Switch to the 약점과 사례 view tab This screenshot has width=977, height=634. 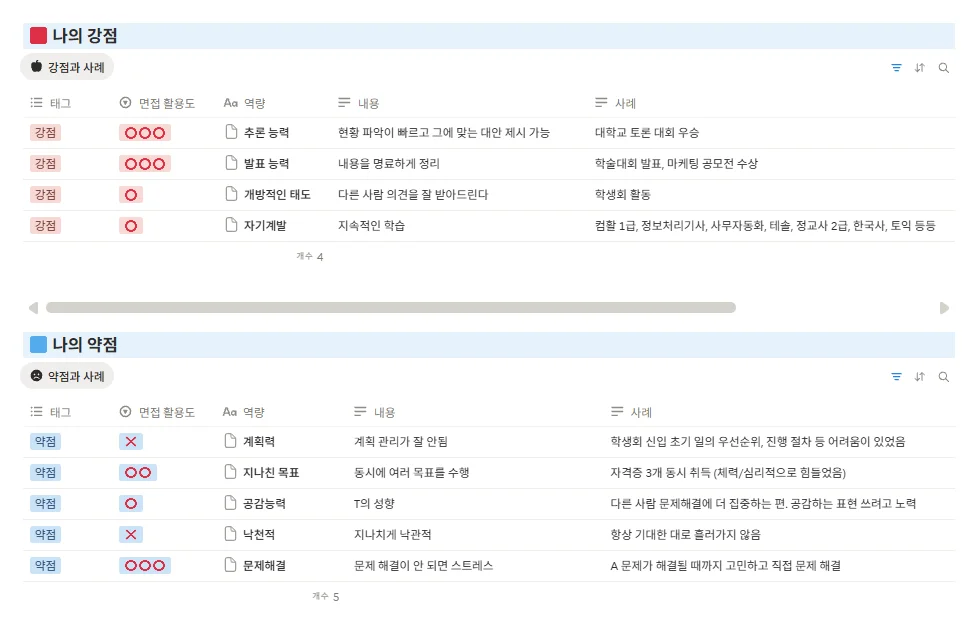69,377
